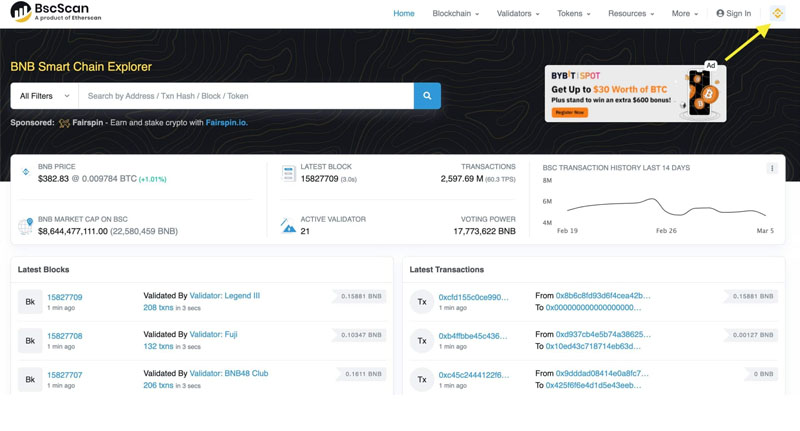Screen dimensions: 800x431
Task: Open To address 0x425f6f6e4d1d5e43eeb…
Action: click(594, 385)
